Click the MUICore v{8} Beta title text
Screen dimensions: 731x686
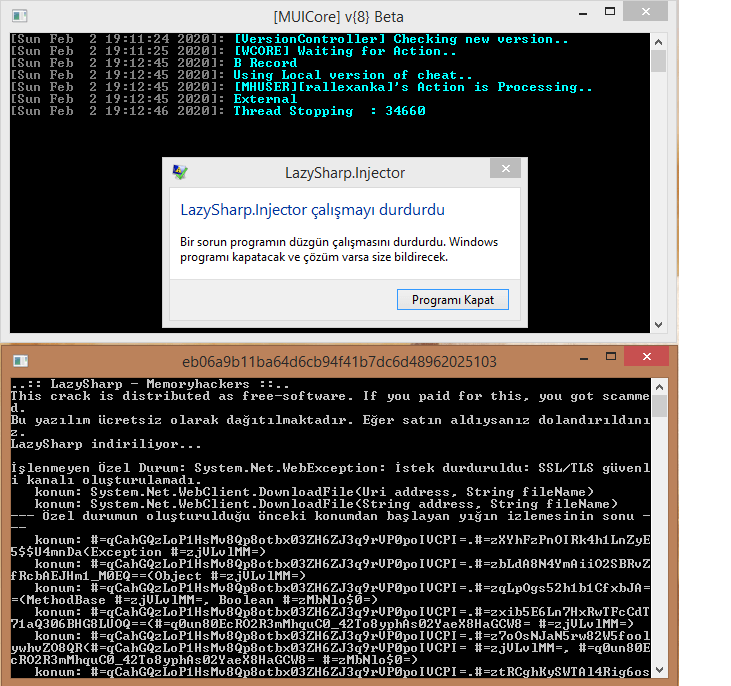coord(338,17)
